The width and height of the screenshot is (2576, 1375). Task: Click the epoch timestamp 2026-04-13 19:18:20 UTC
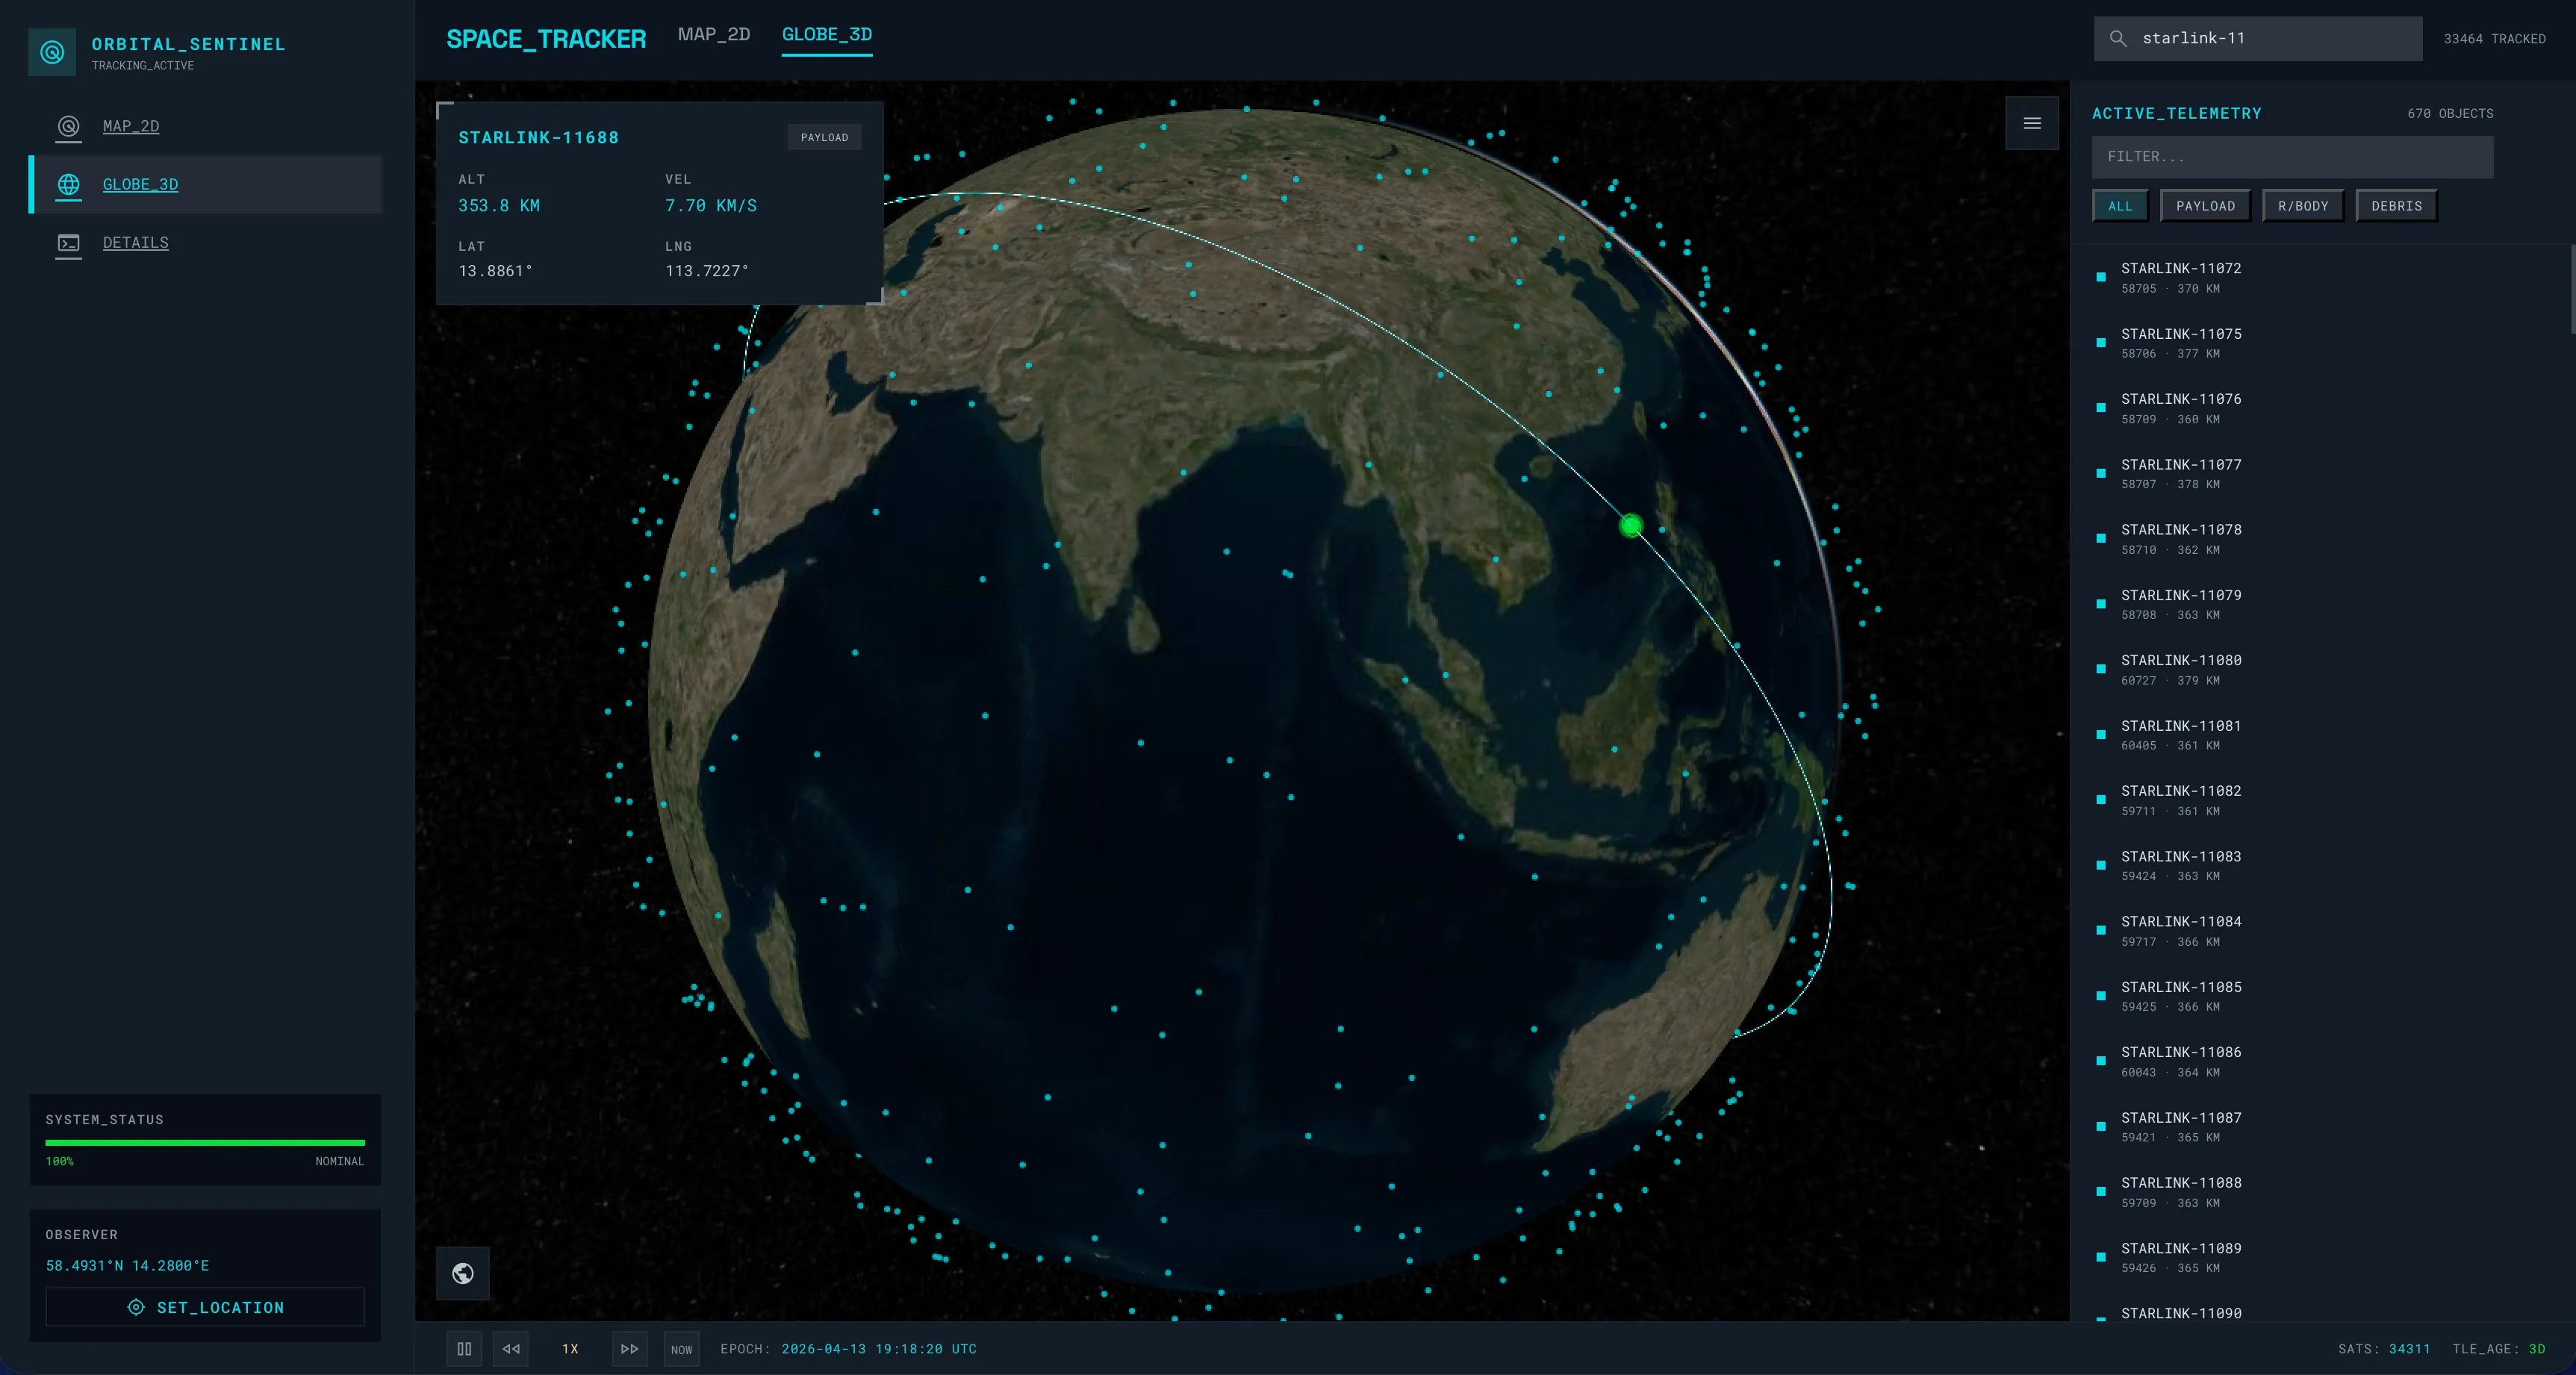pos(879,1349)
